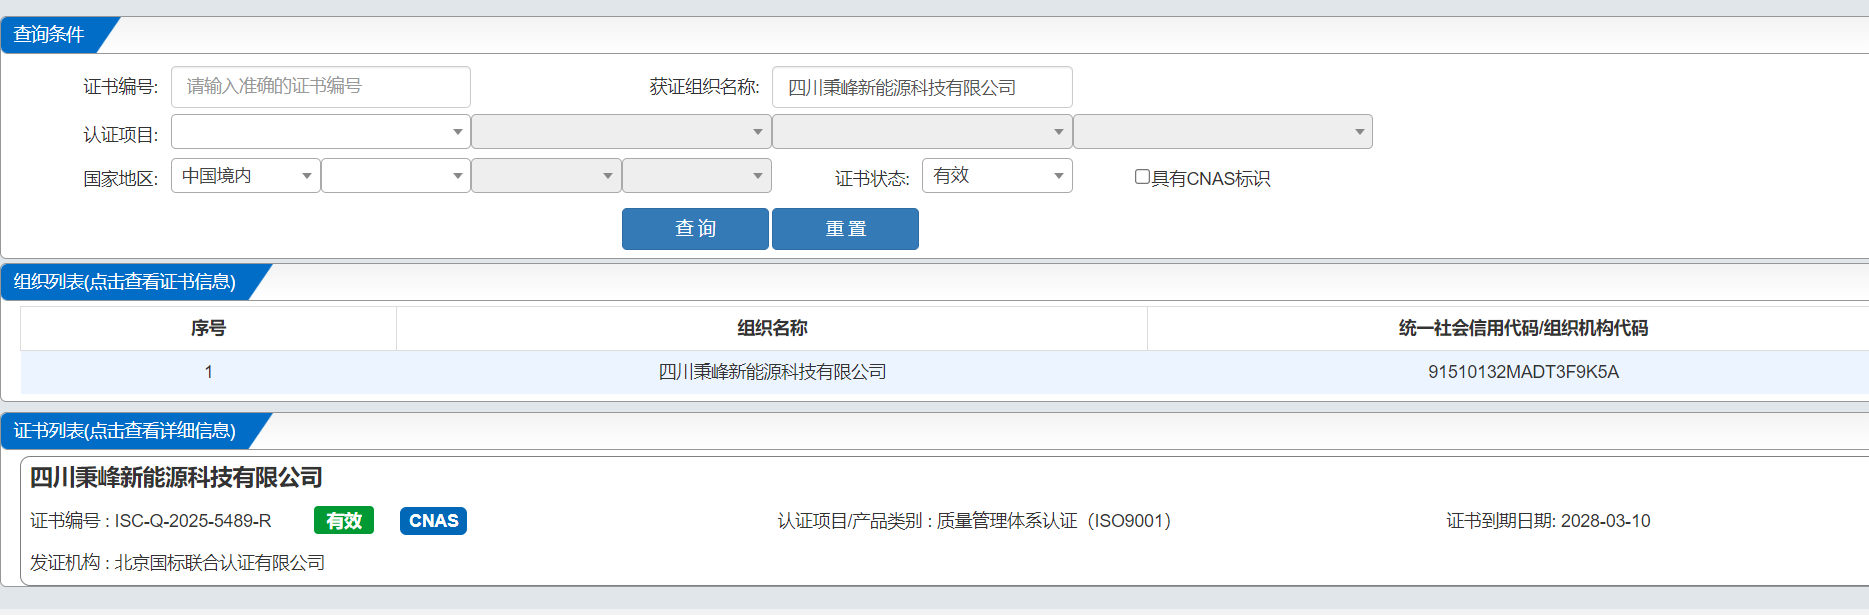Click the 国家地区 label
1869x615 pixels.
click(x=121, y=179)
